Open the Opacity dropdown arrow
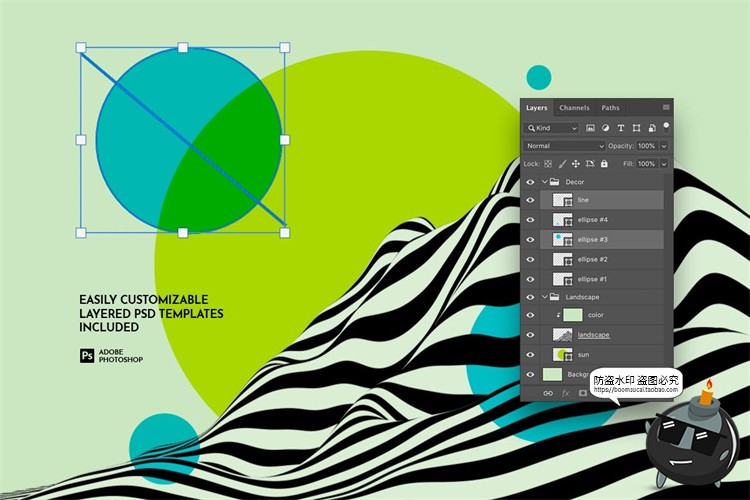This screenshot has width=750, height=500. [664, 146]
